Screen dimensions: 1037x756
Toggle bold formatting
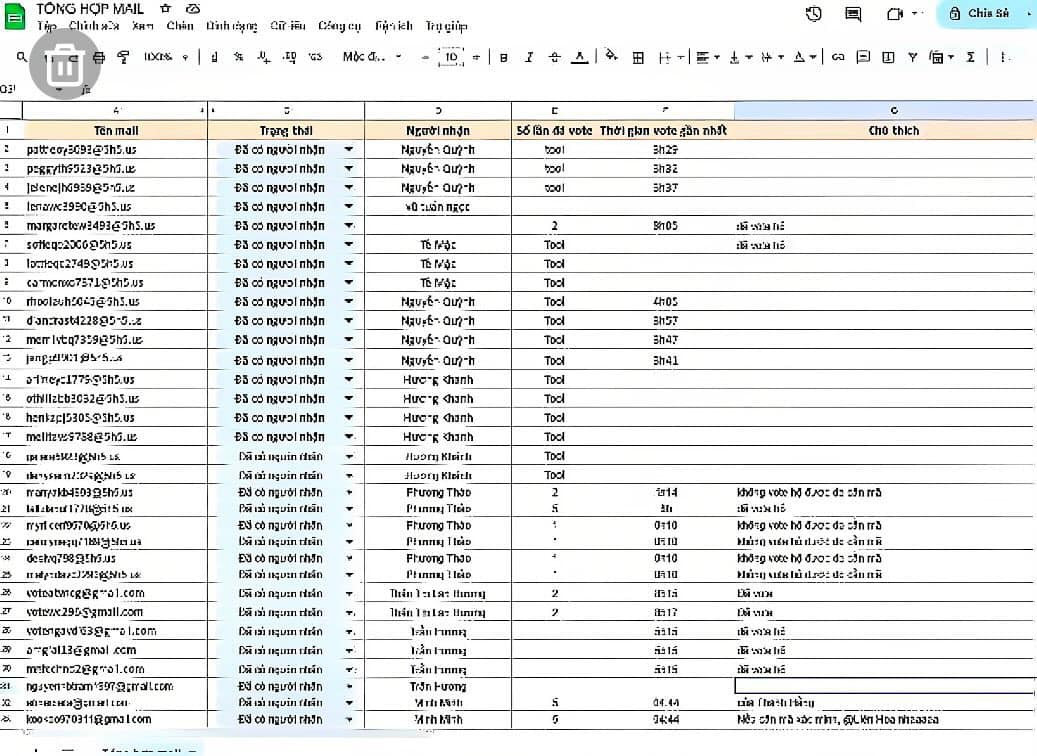tap(504, 58)
